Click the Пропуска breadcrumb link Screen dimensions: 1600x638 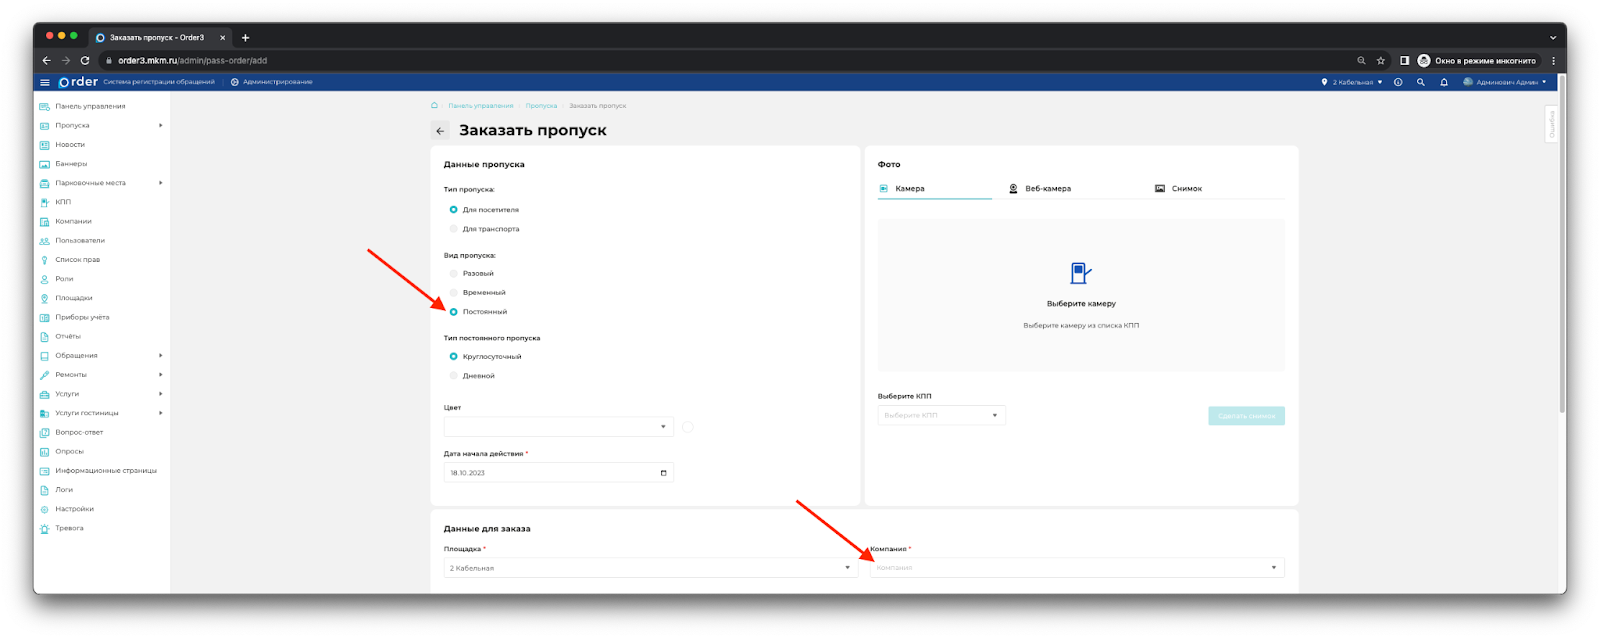point(541,106)
